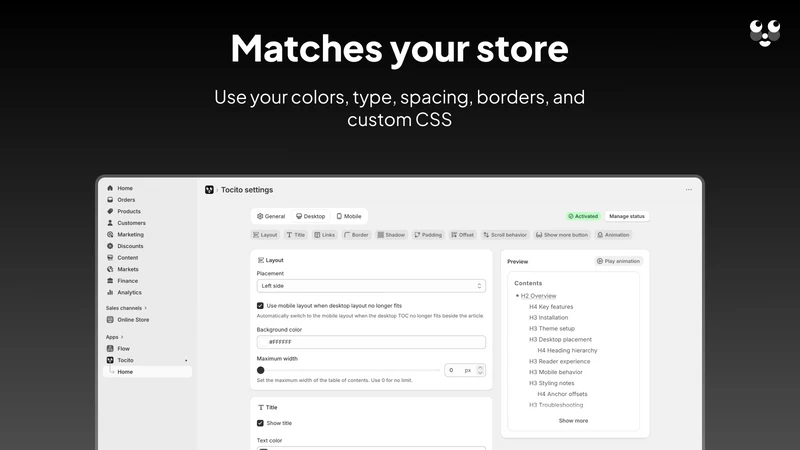The image size is (800, 450).
Task: Click the Maximum width stepper arrows
Action: 480,370
